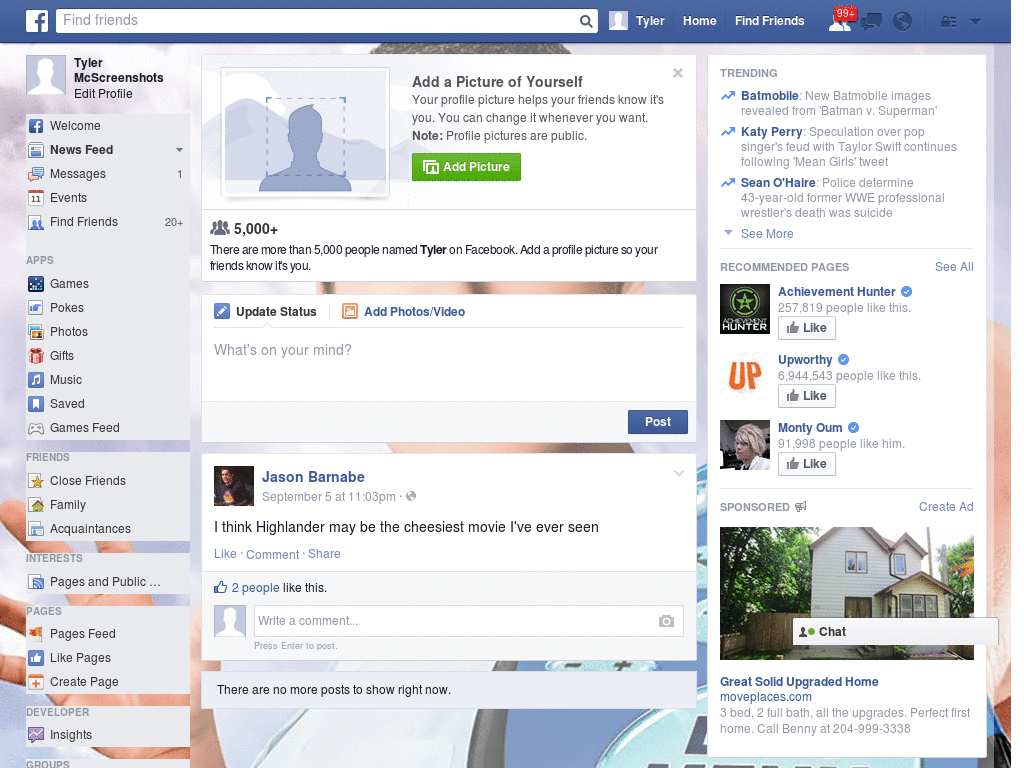Open the Chat bar
Image resolution: width=1024 pixels, height=768 pixels.
[x=895, y=632]
